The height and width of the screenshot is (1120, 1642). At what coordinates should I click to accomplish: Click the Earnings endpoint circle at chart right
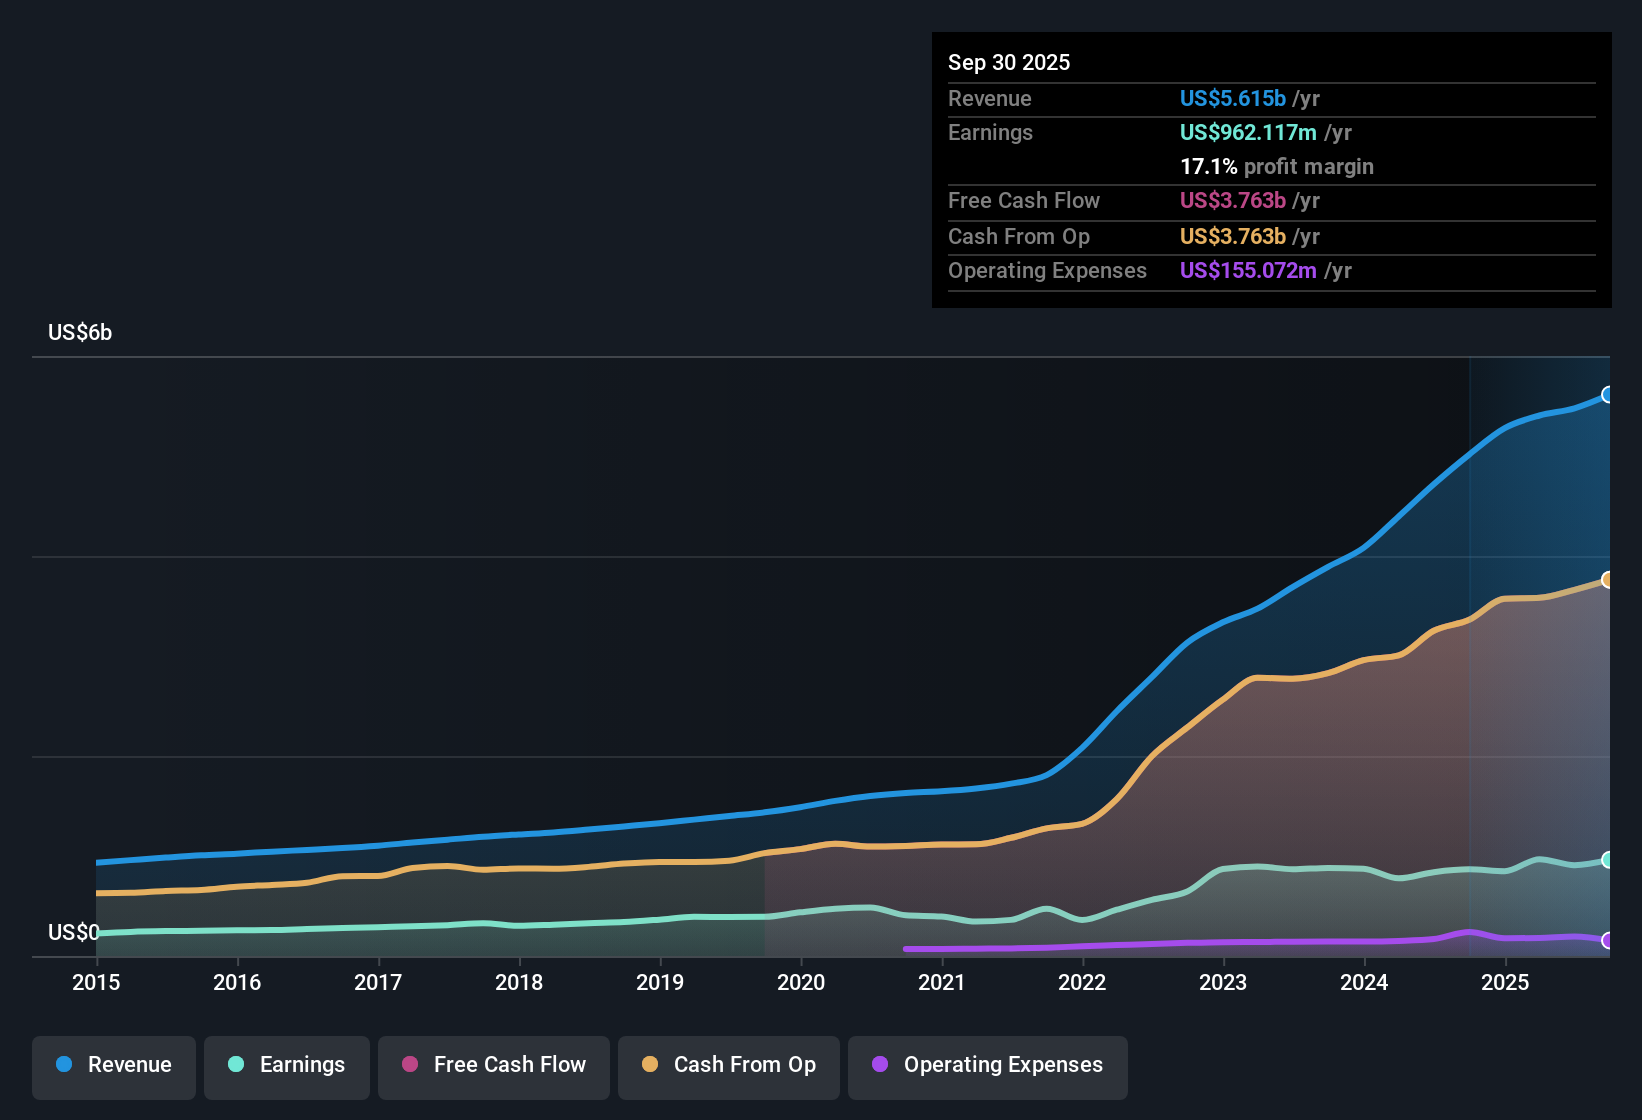[1607, 858]
